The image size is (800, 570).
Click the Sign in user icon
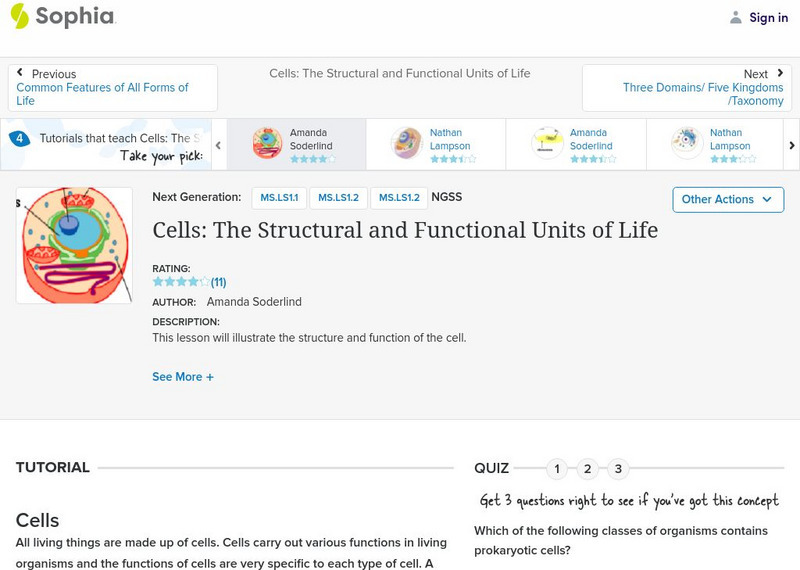pyautogui.click(x=736, y=17)
